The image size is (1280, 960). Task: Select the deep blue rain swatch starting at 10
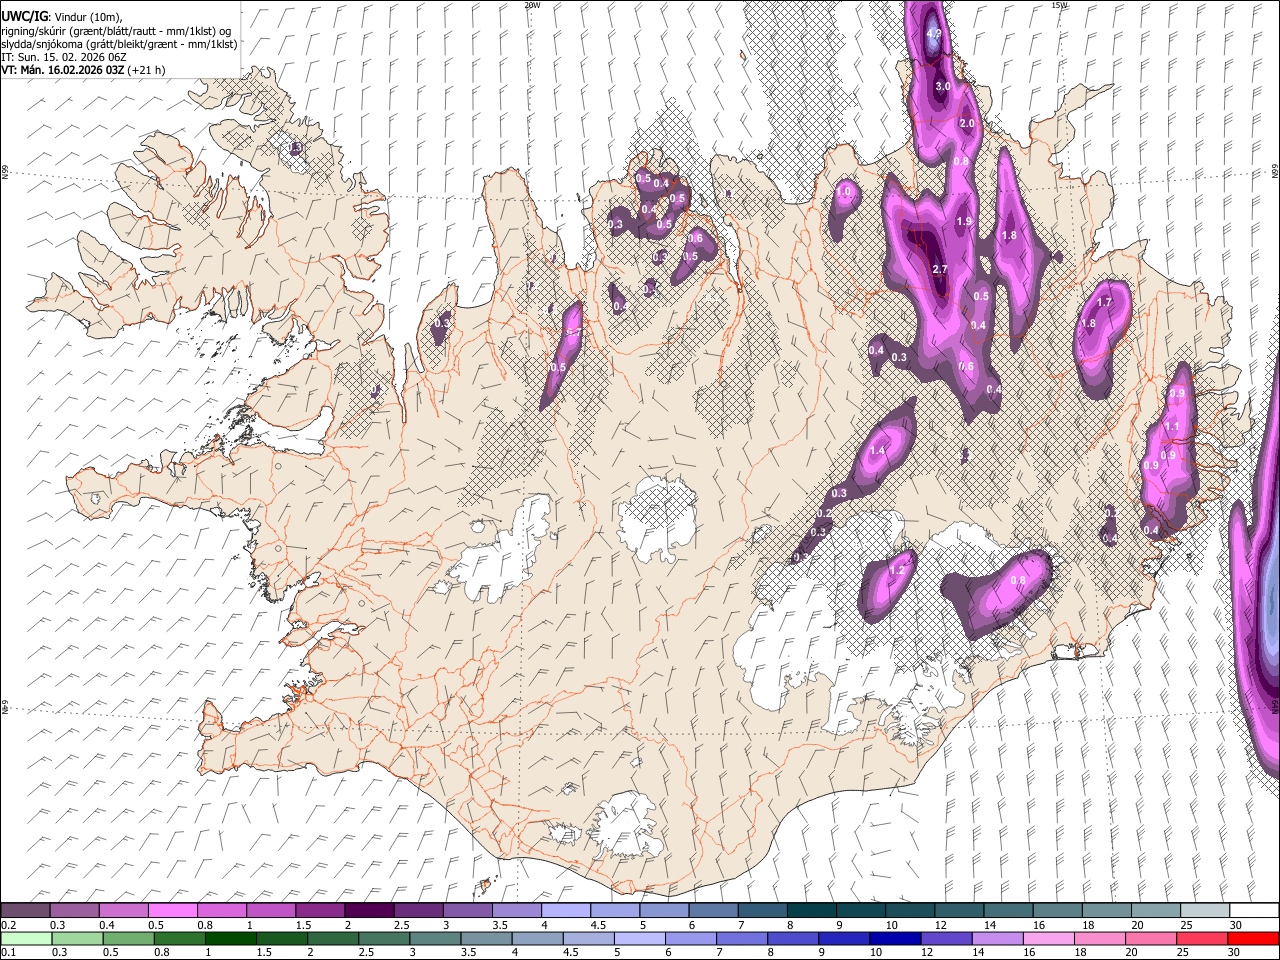coord(894,938)
